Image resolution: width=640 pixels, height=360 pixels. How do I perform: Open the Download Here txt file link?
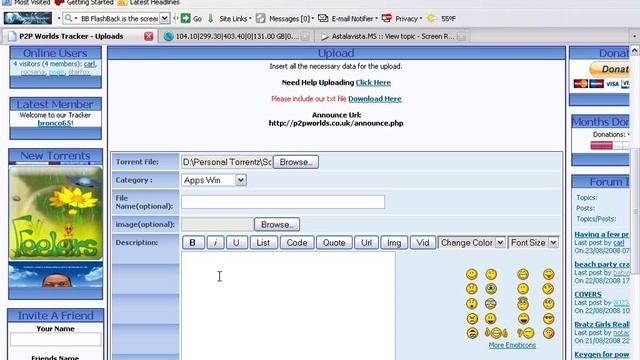click(x=375, y=99)
